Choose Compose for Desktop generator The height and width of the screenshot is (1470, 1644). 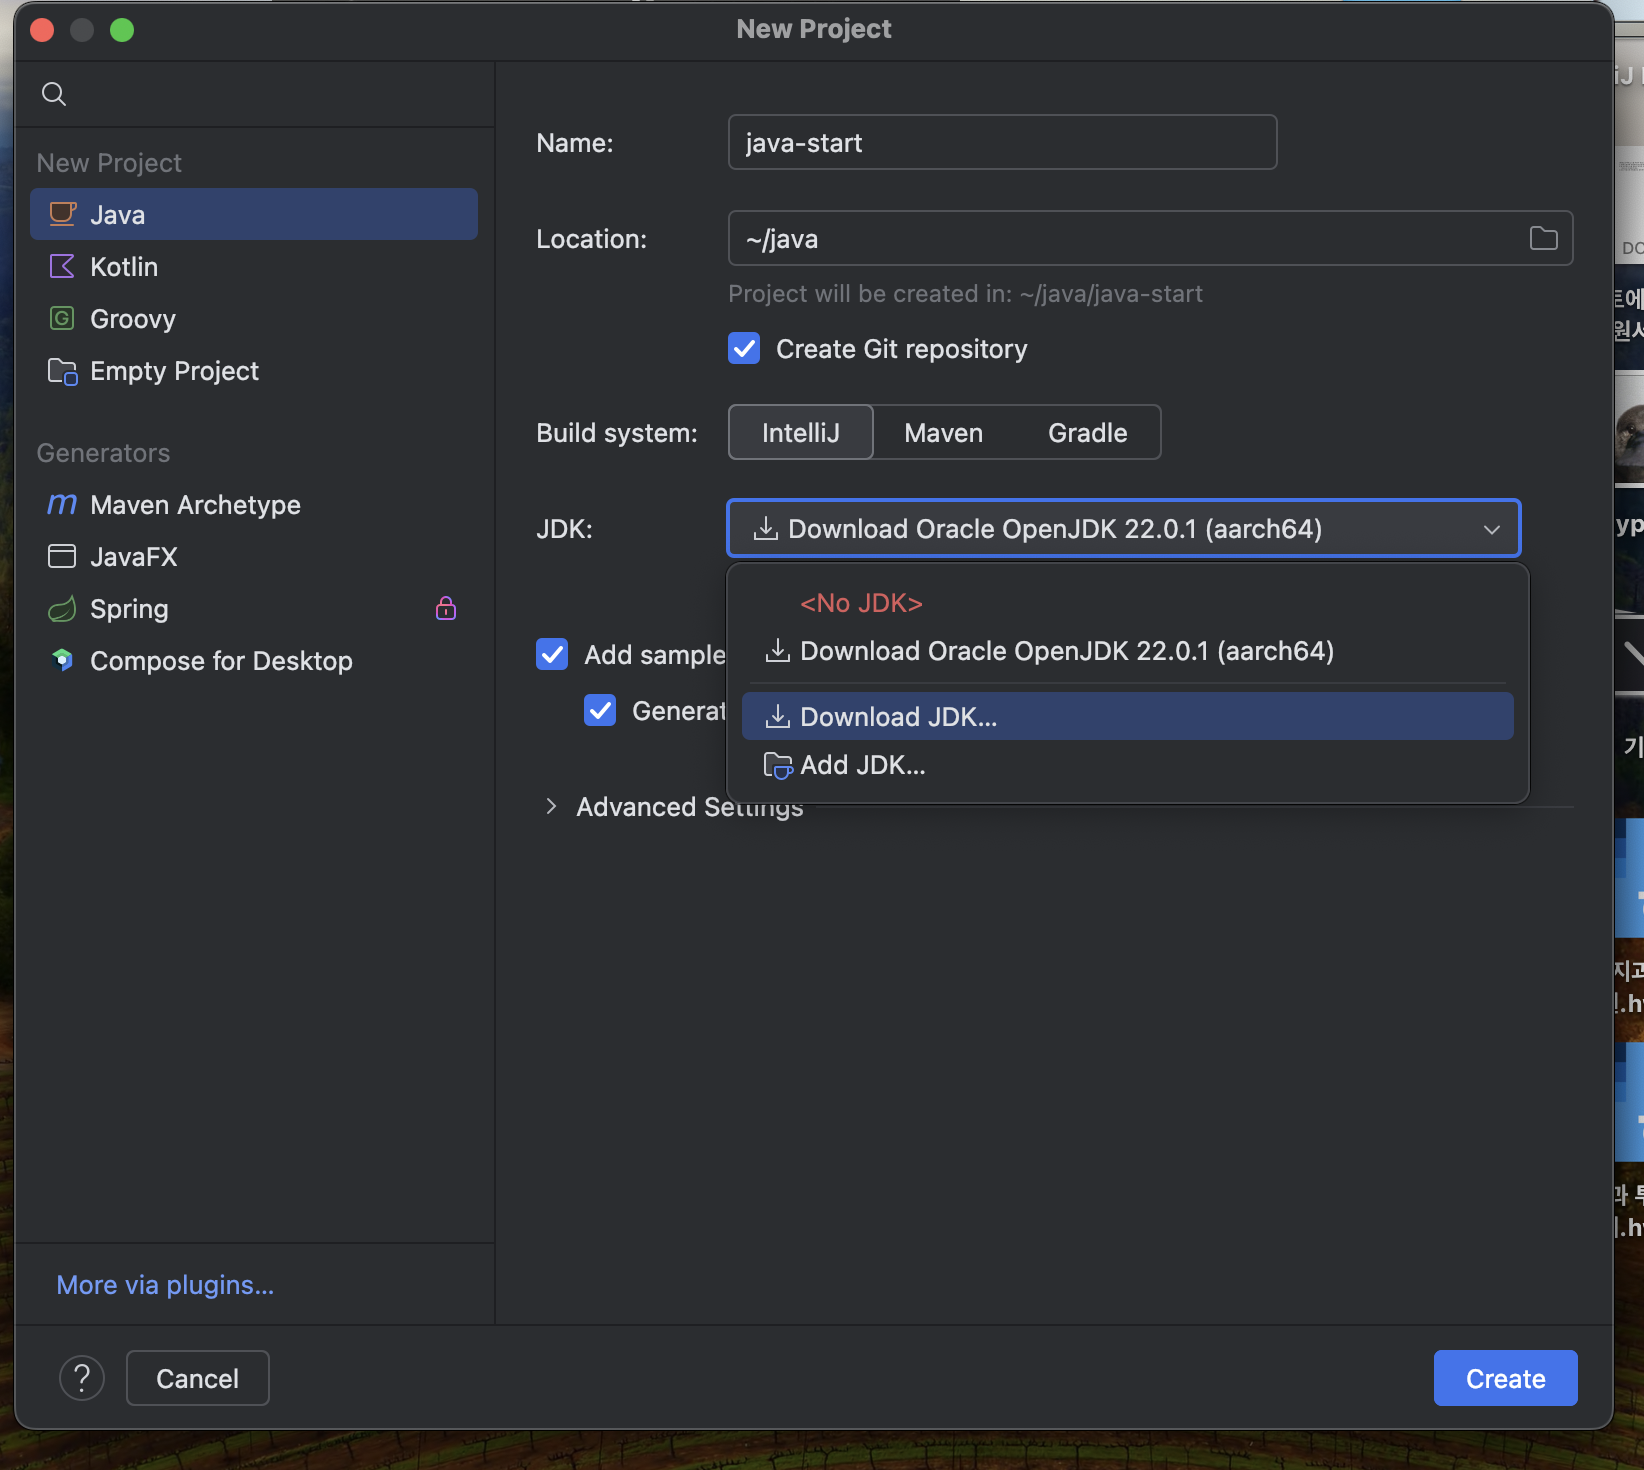pos(220,661)
